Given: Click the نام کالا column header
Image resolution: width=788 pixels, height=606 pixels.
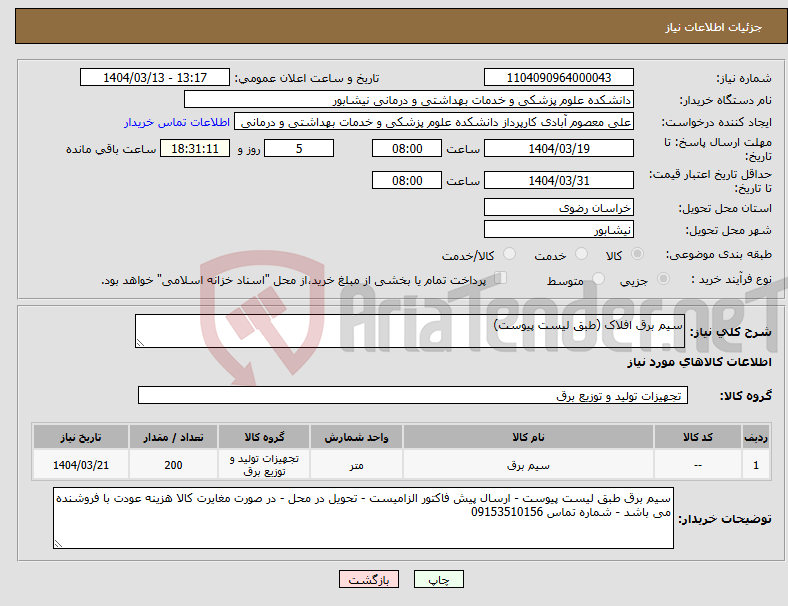Looking at the screenshot, I should (x=528, y=437).
